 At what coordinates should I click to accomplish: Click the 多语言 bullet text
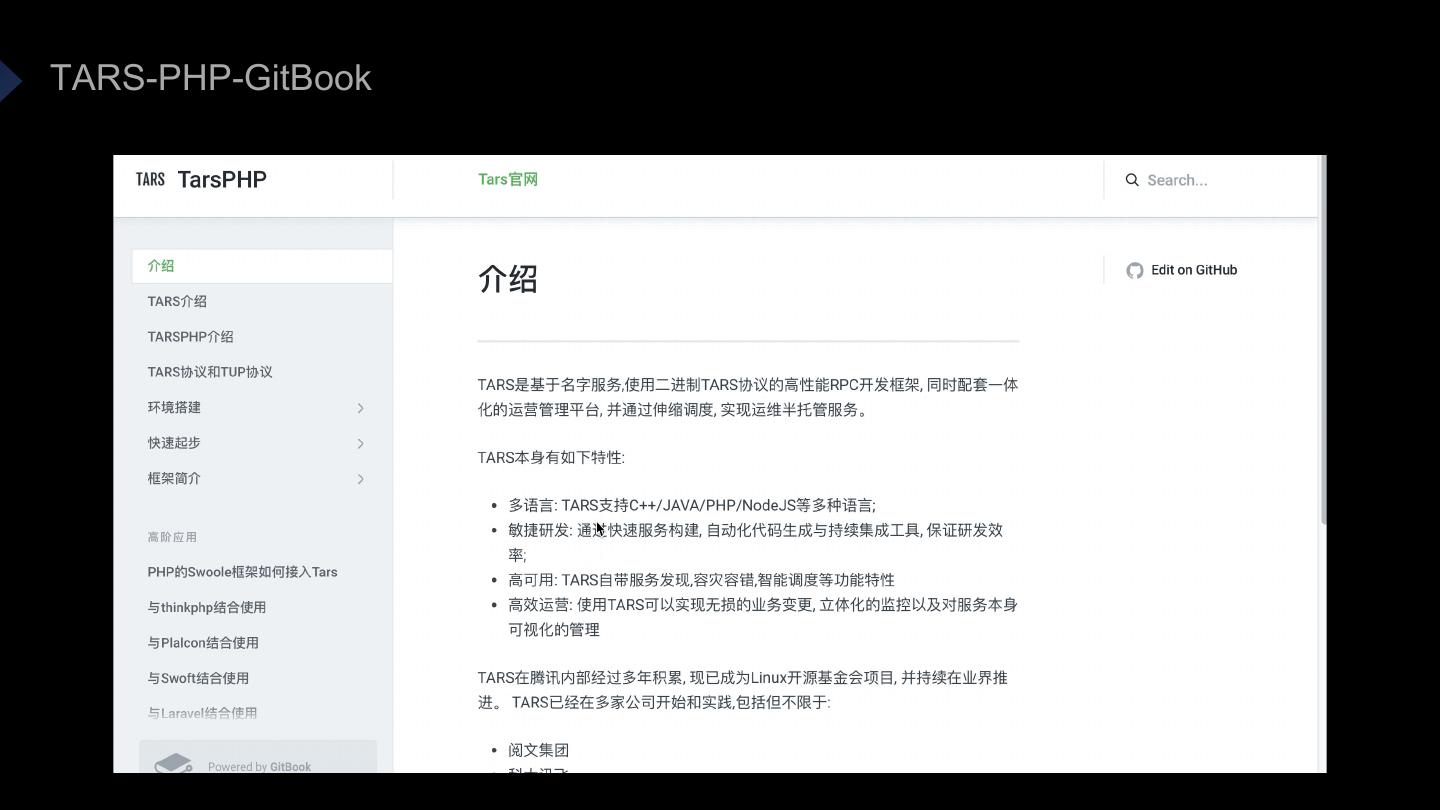point(691,505)
